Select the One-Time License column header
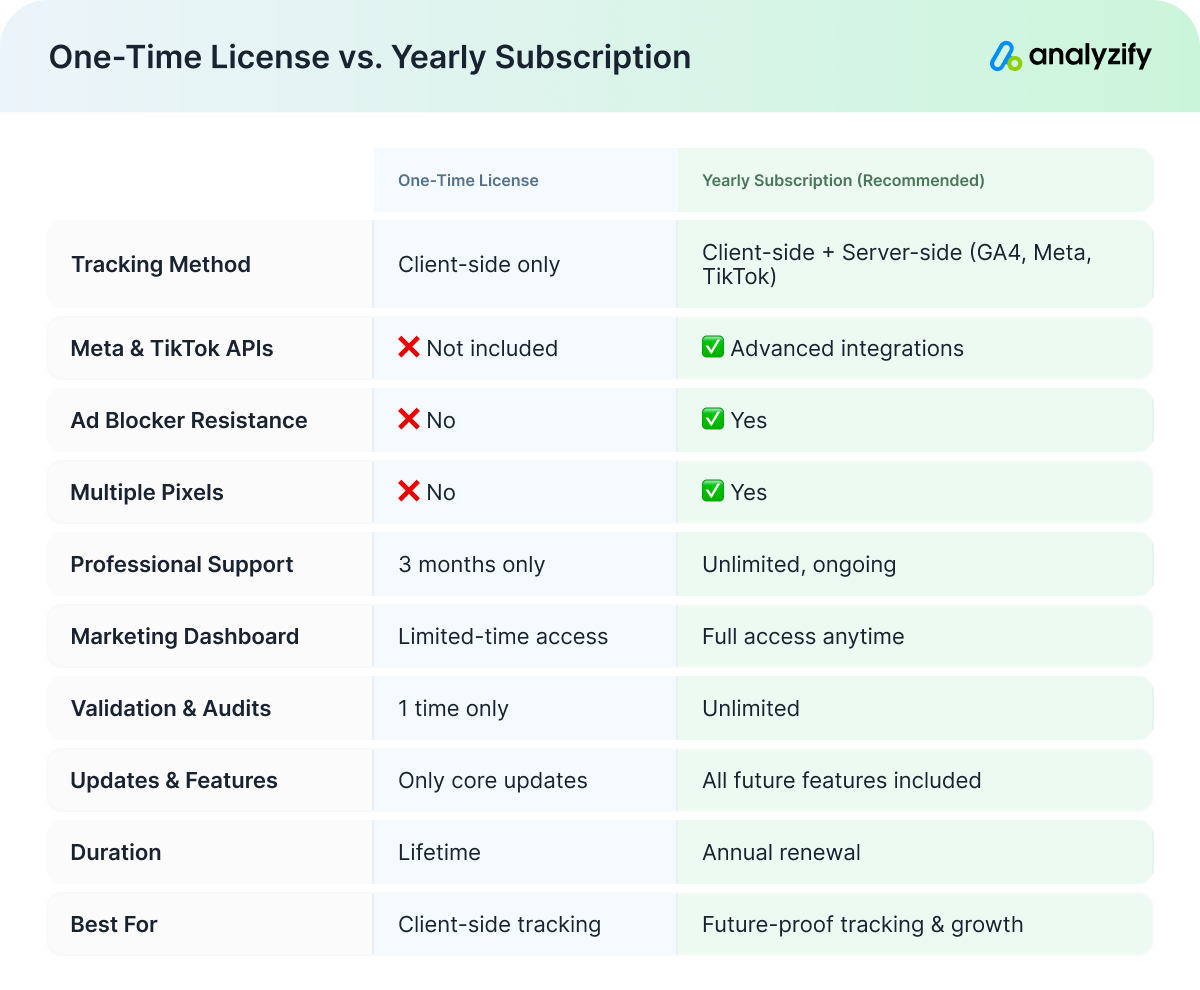This screenshot has width=1200, height=990. tap(468, 181)
